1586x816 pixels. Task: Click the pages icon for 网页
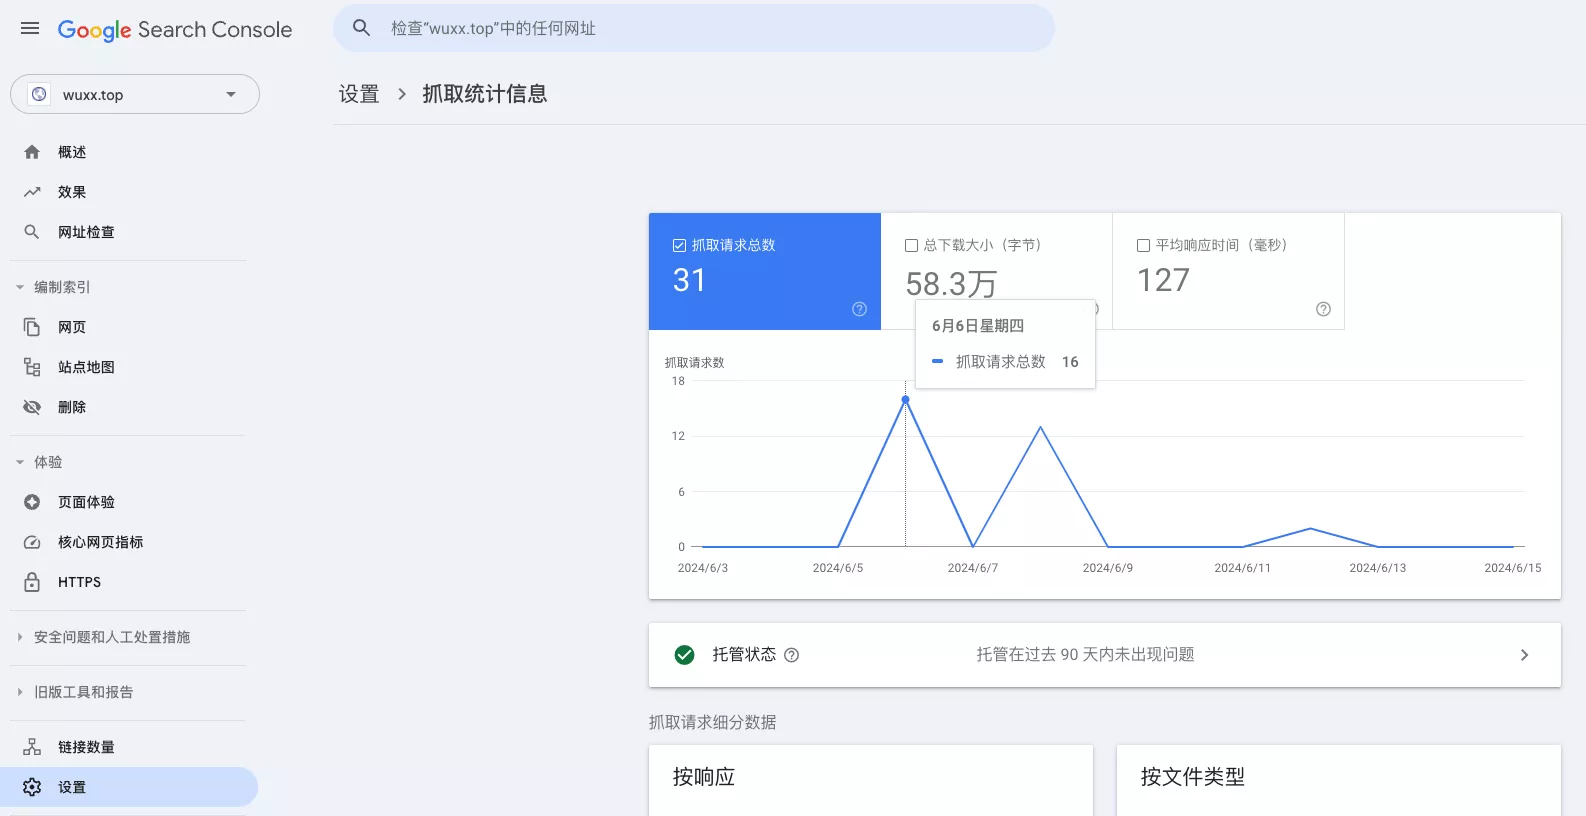[x=32, y=327]
